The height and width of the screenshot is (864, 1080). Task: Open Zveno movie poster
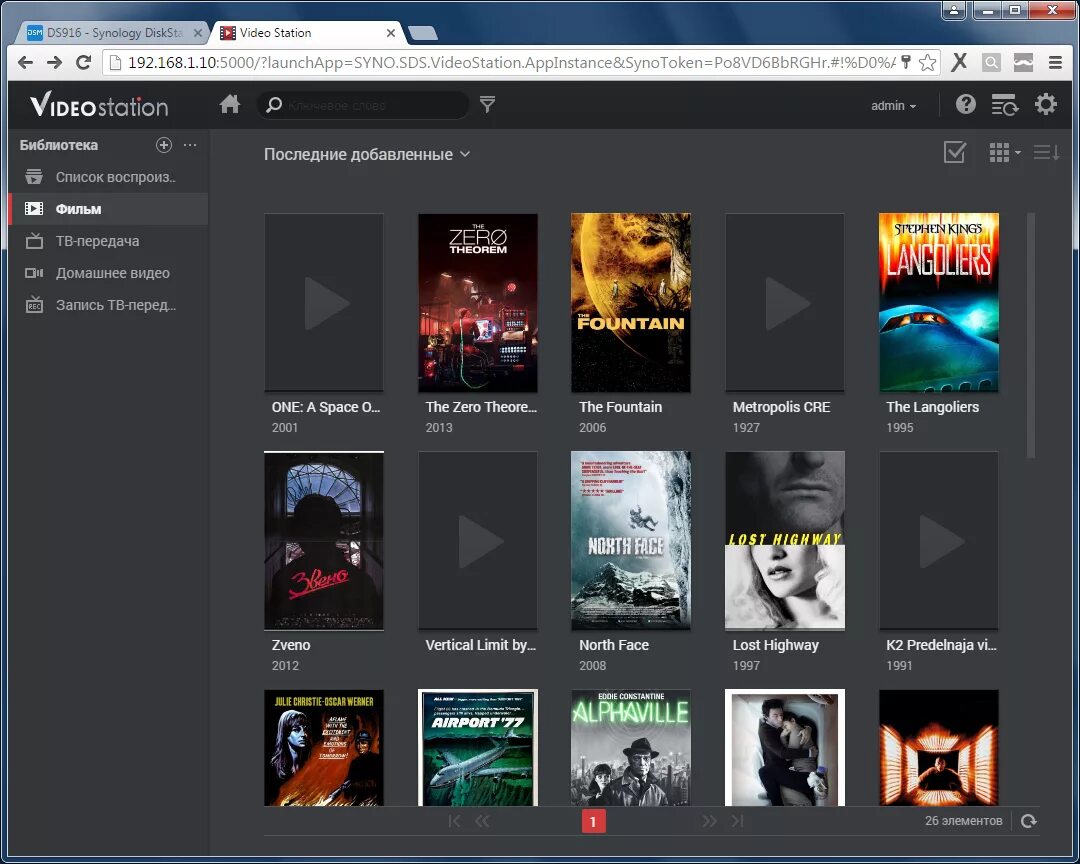324,541
